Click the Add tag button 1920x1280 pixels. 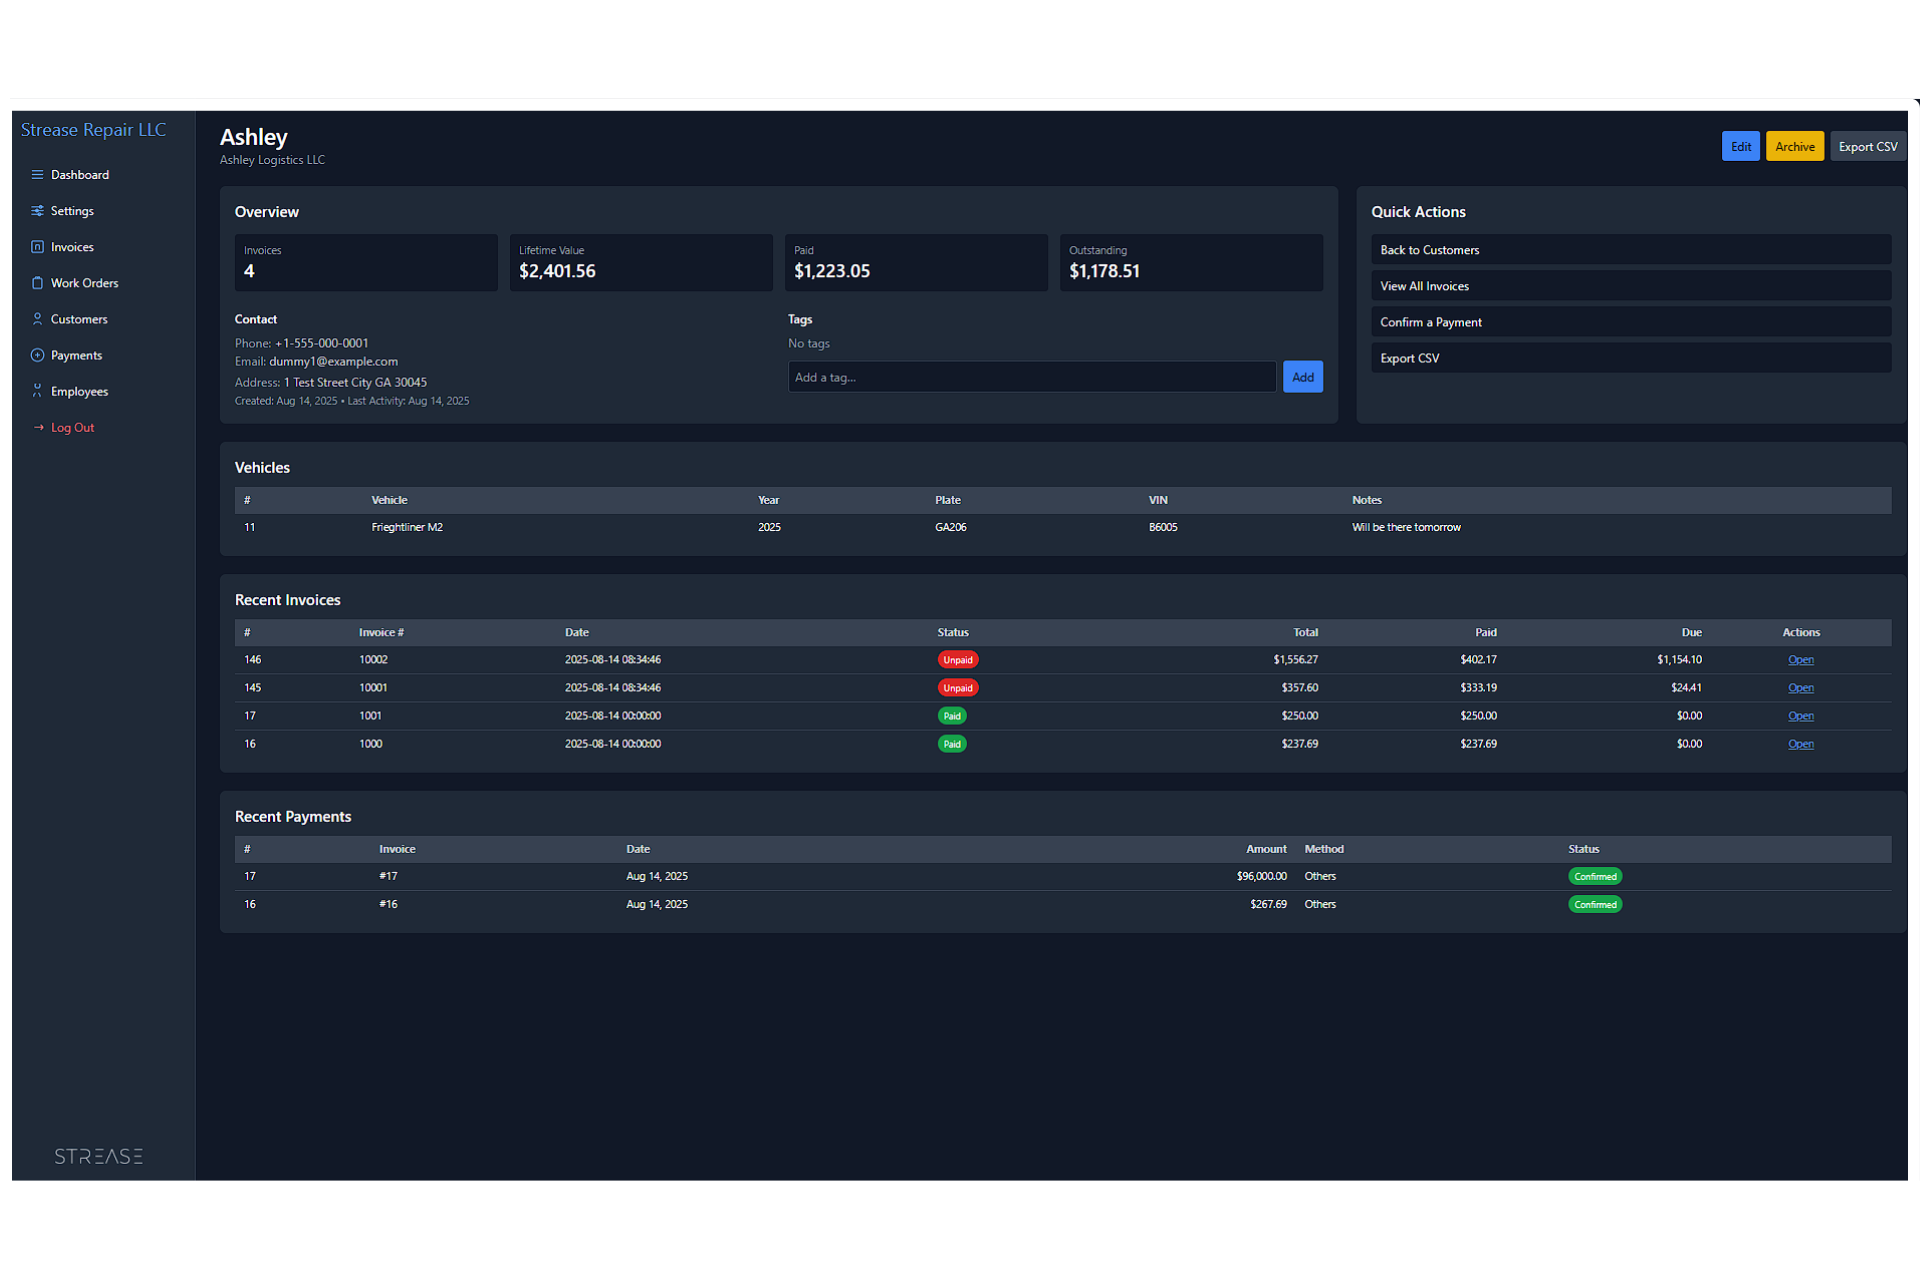(x=1302, y=377)
